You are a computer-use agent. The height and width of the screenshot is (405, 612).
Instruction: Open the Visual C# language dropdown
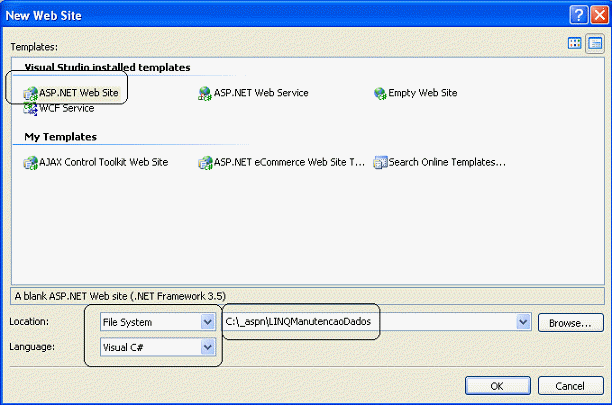click(207, 347)
